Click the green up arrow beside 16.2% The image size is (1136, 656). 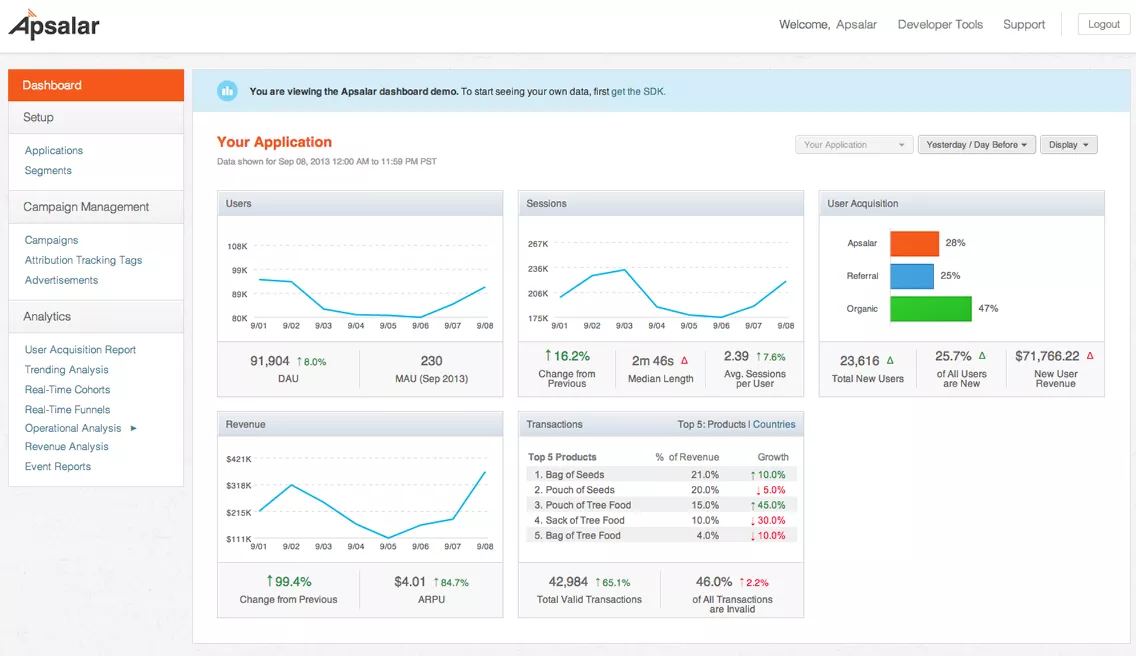point(548,355)
